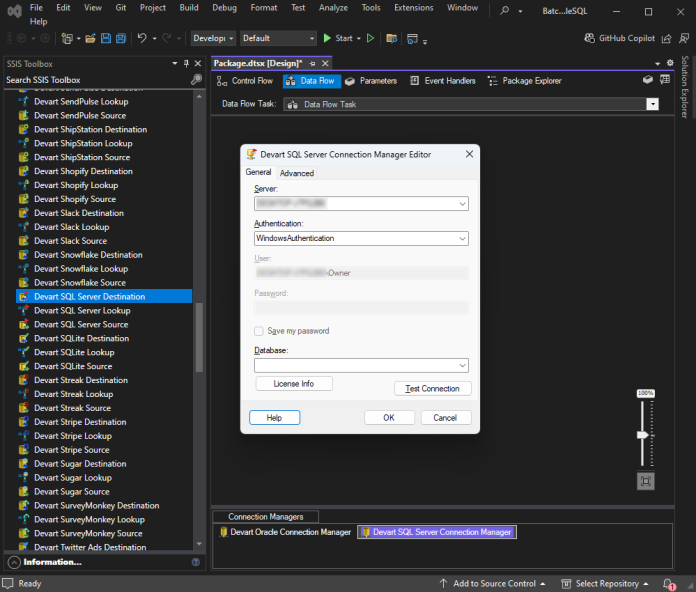Click the zoom-to-fit icon below zoom slider
This screenshot has width=696, height=592.
[645, 481]
